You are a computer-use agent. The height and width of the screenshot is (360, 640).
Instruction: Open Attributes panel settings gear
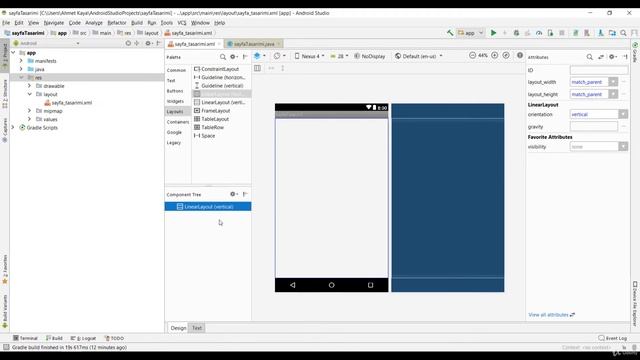(x=613, y=57)
